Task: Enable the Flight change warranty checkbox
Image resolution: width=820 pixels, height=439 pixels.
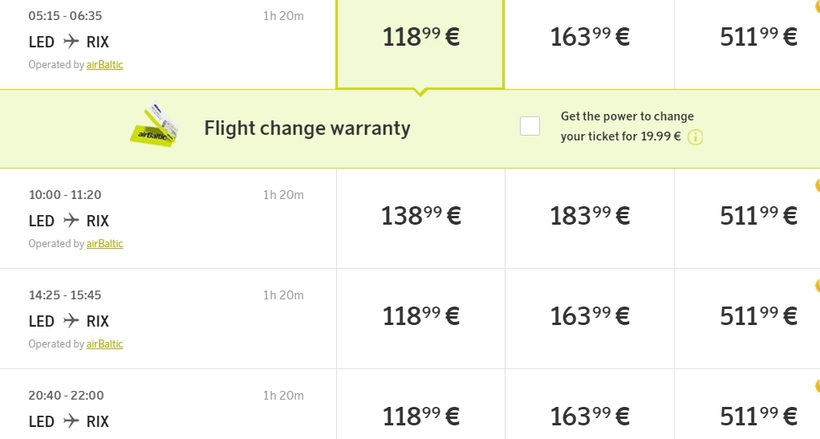Action: click(530, 126)
